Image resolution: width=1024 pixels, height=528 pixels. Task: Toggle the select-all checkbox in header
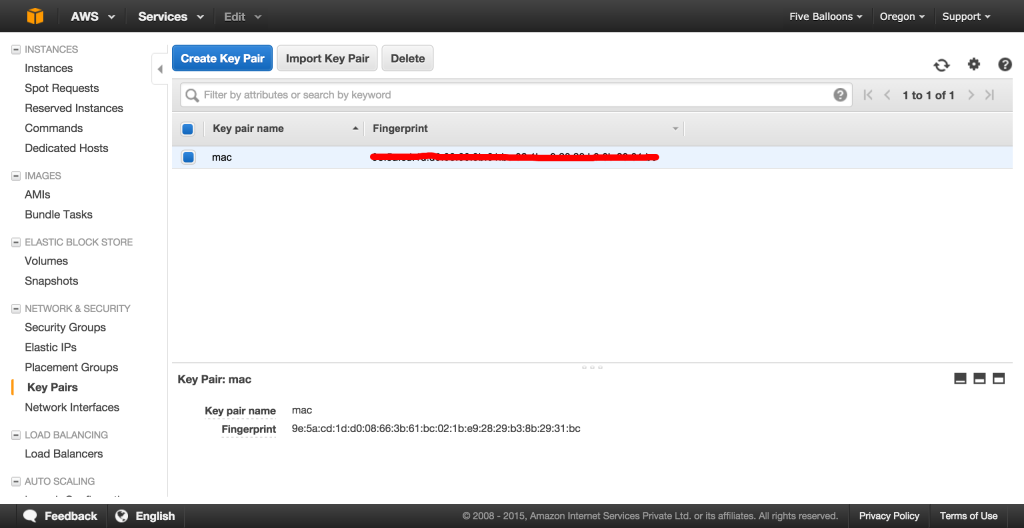click(187, 129)
